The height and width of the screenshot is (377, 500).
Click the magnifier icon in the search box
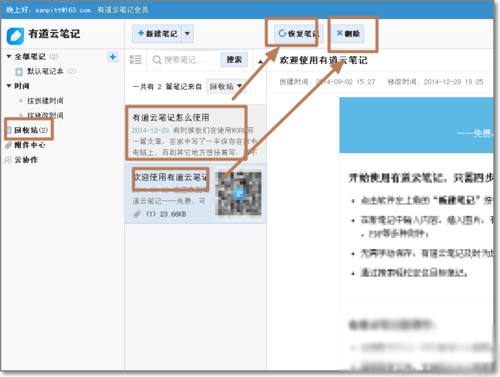pos(156,60)
